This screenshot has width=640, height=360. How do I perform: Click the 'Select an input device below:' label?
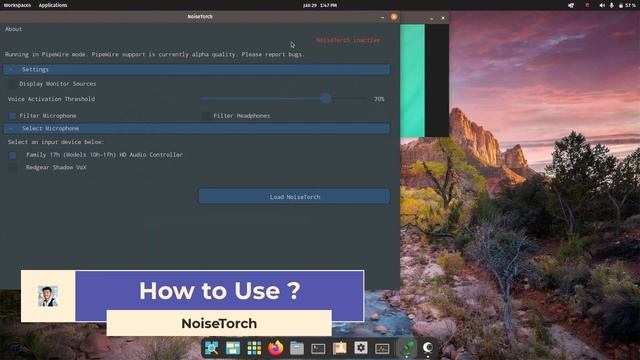56,142
